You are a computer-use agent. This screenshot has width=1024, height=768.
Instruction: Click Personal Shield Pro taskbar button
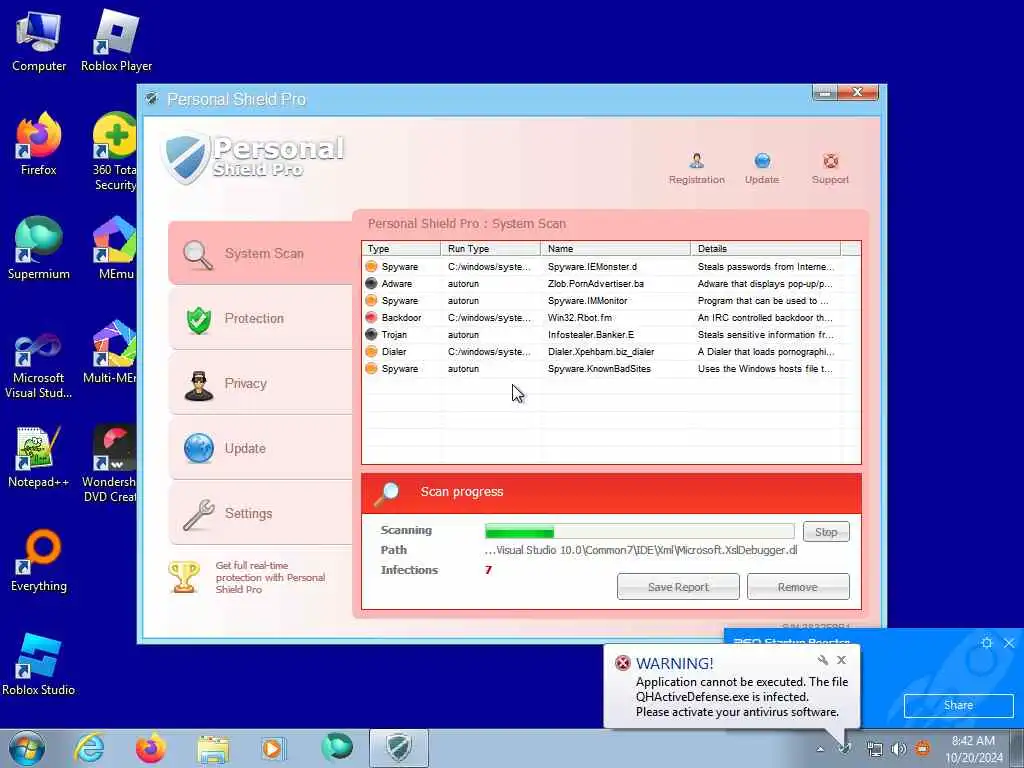pyautogui.click(x=399, y=748)
